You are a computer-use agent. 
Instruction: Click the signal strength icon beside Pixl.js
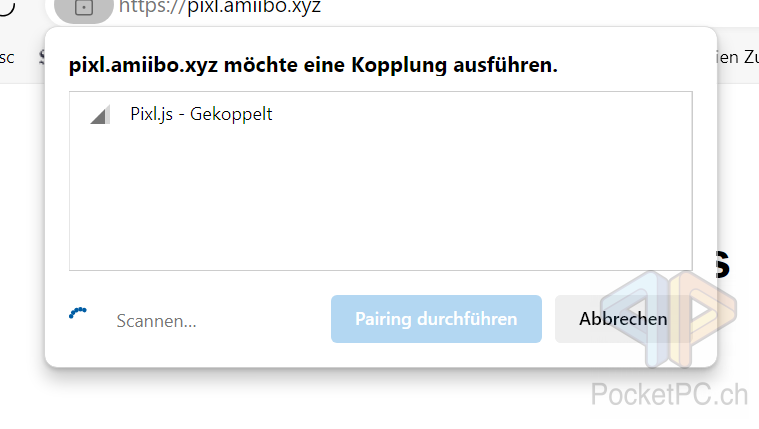[x=100, y=115]
